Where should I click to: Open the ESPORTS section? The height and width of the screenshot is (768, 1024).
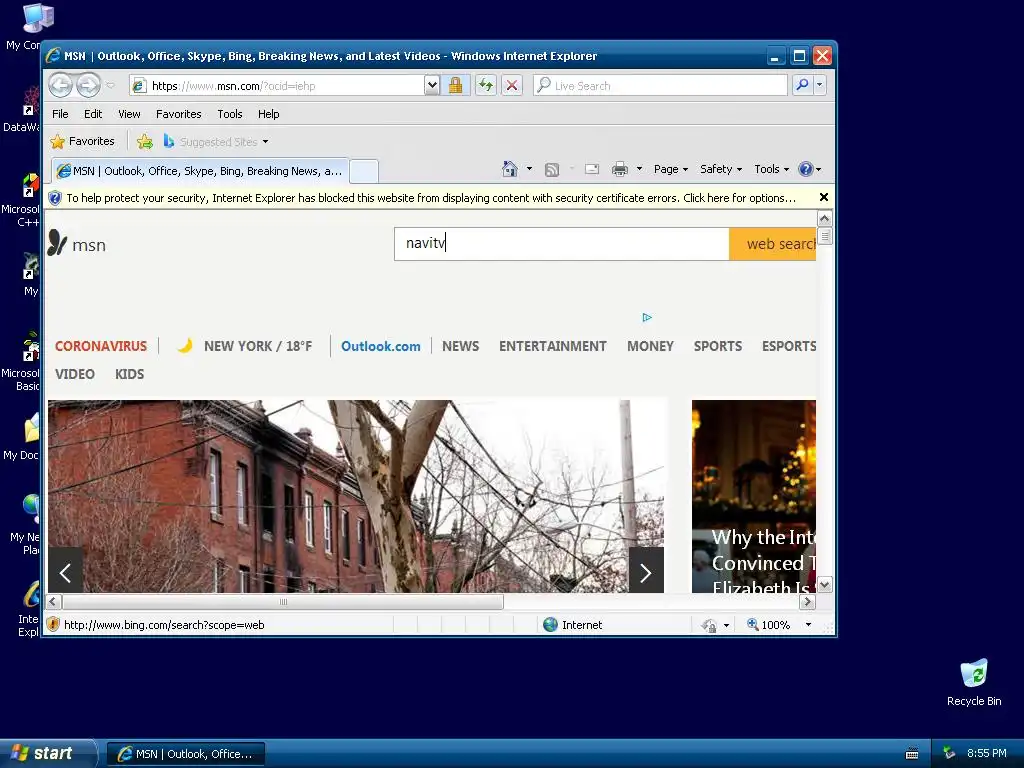point(789,346)
